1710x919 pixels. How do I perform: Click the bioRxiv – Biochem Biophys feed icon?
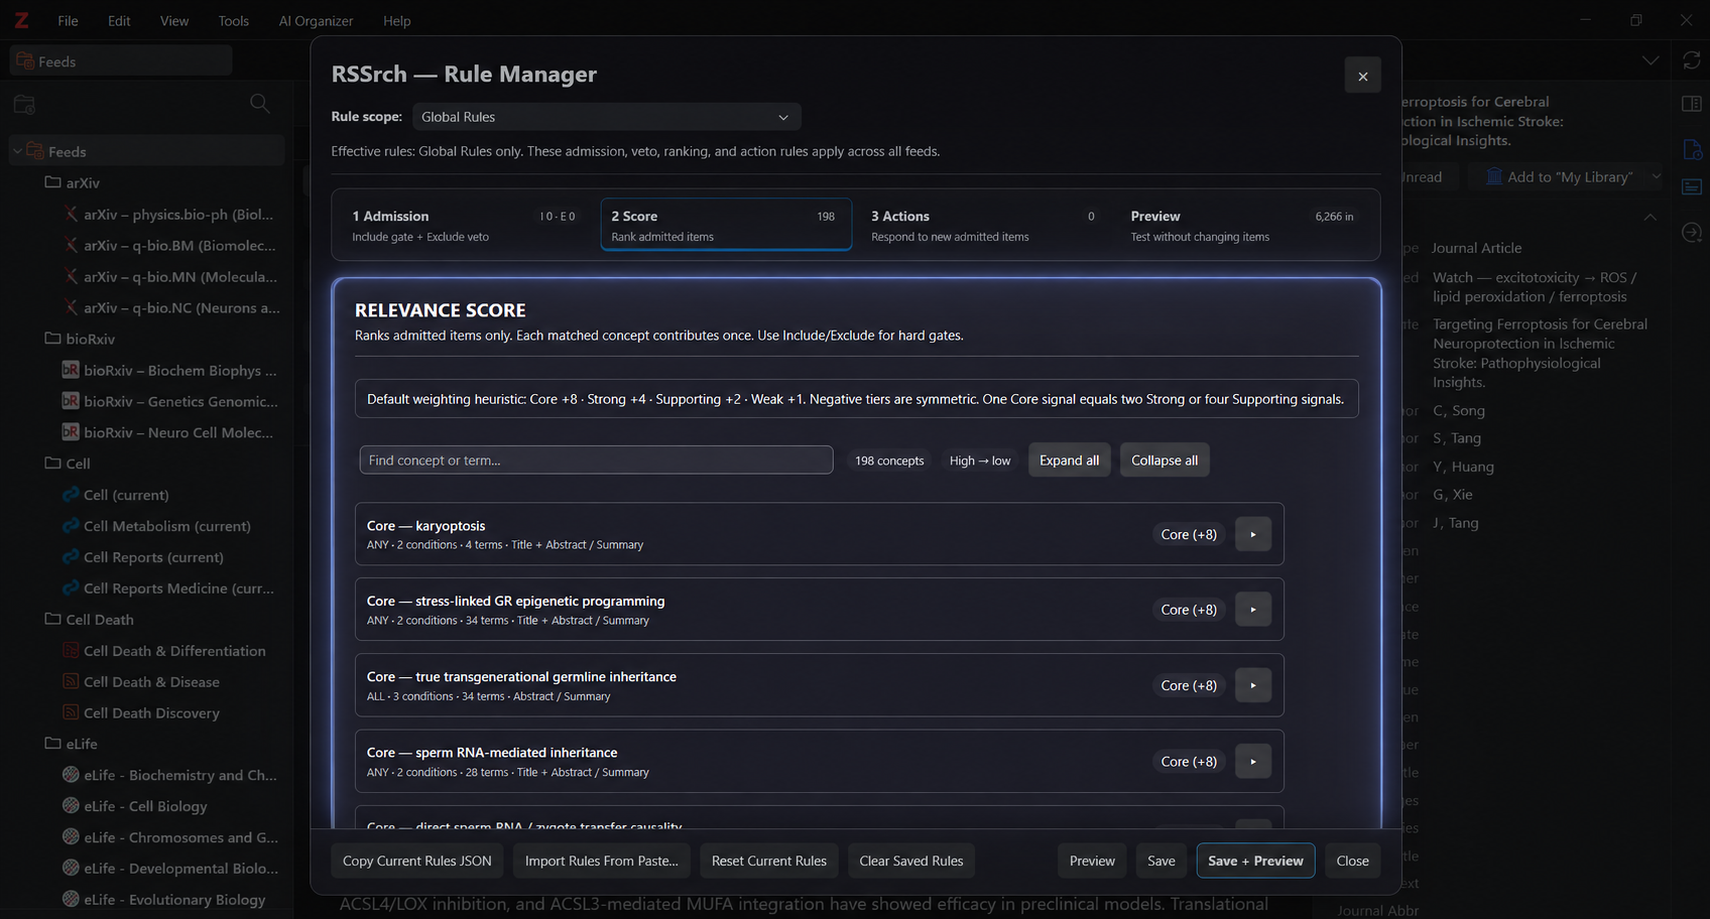[71, 369]
